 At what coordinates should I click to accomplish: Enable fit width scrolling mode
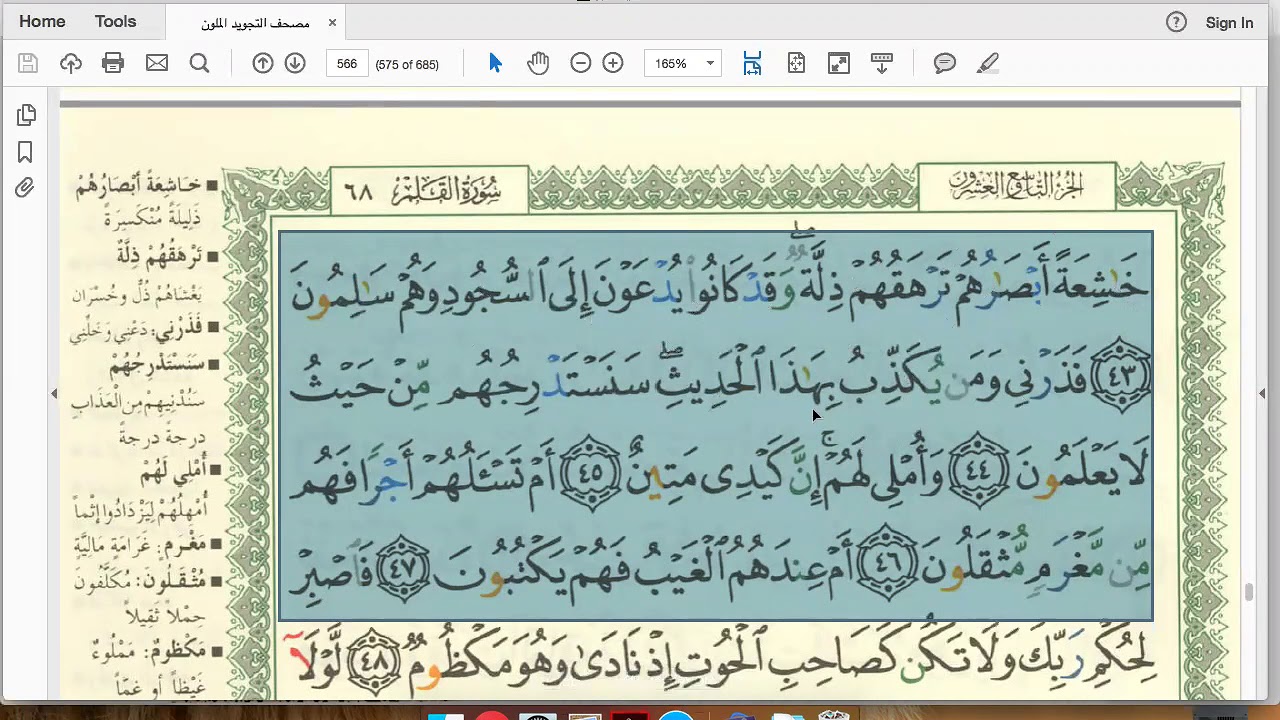(x=752, y=63)
